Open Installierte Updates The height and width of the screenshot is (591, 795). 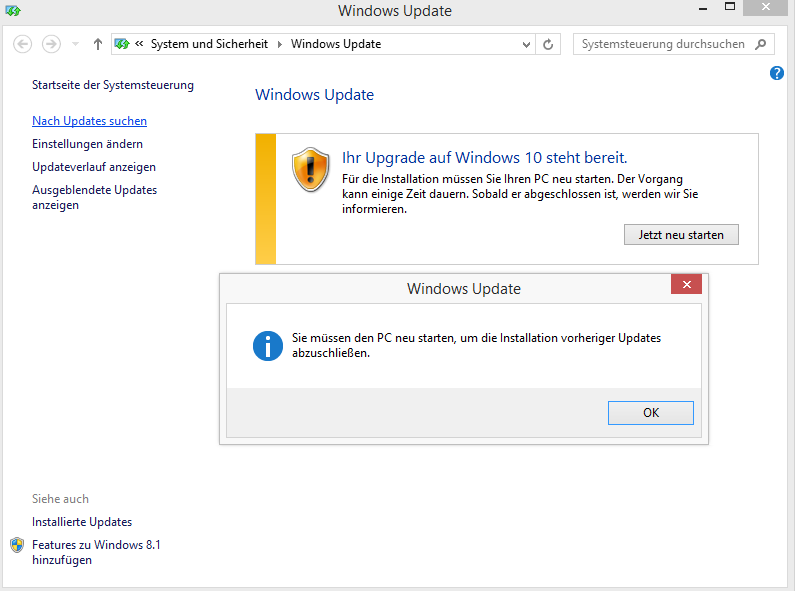pos(82,522)
